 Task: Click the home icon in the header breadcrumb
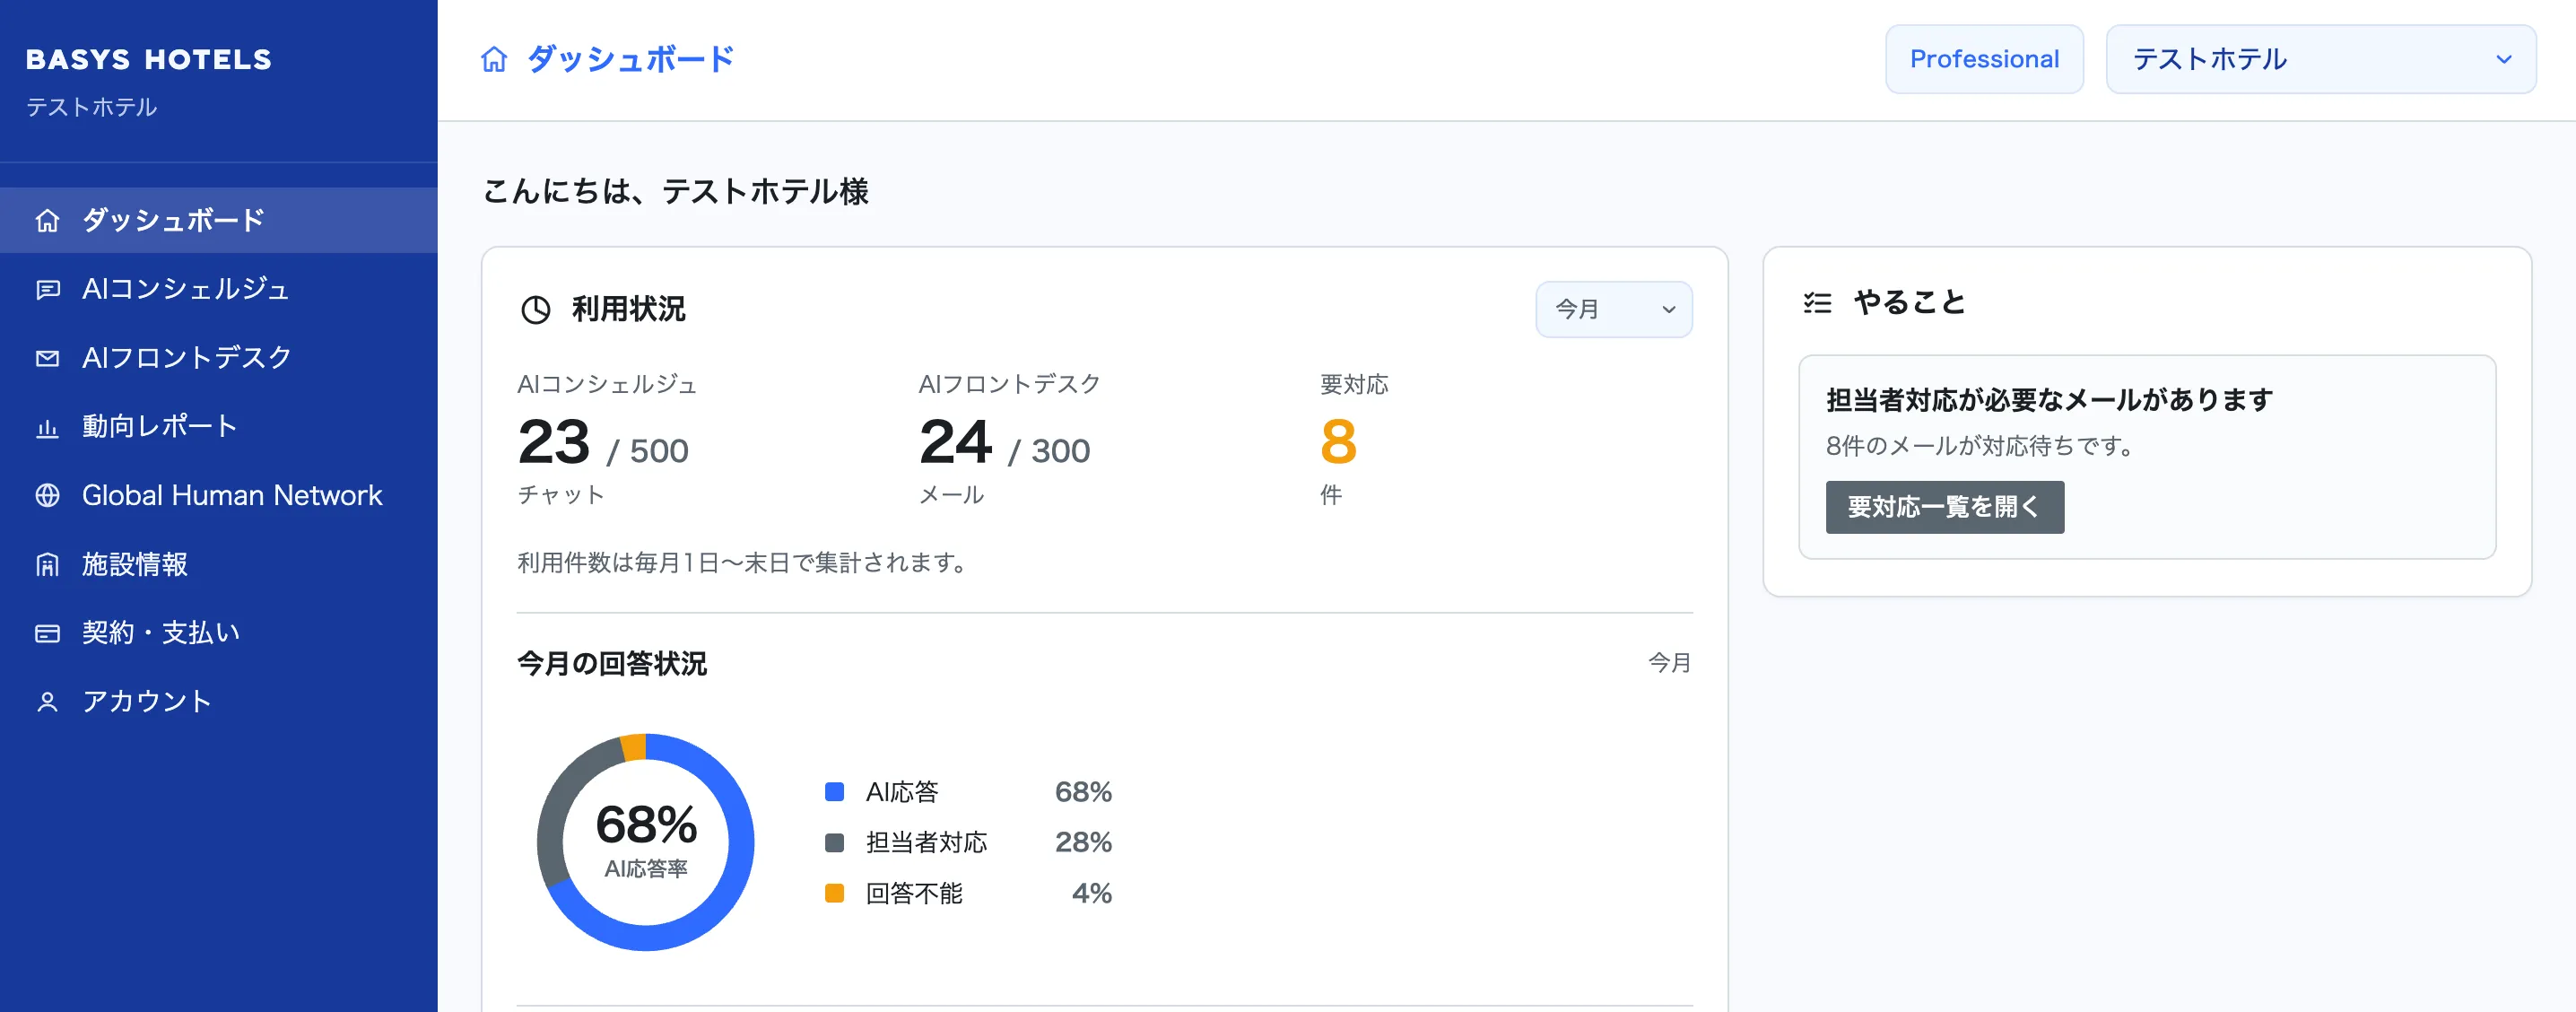pyautogui.click(x=494, y=59)
